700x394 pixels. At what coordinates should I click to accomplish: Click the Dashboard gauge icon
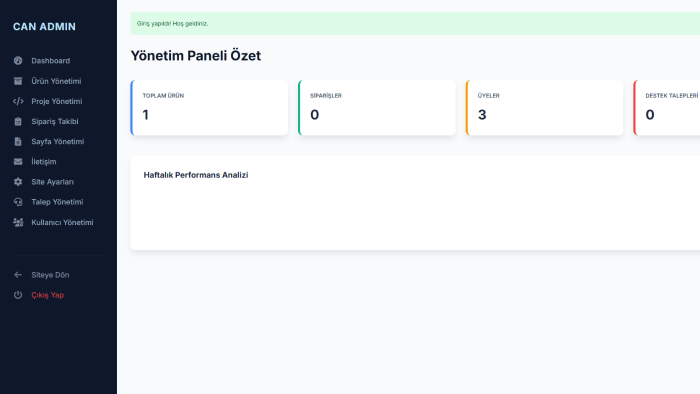18,61
